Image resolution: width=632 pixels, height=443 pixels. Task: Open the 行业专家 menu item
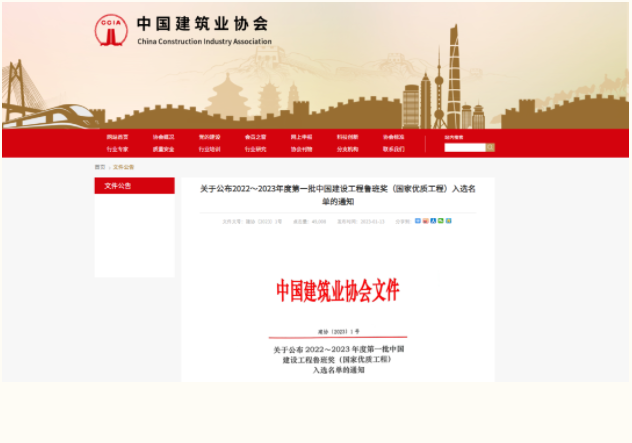[117, 149]
